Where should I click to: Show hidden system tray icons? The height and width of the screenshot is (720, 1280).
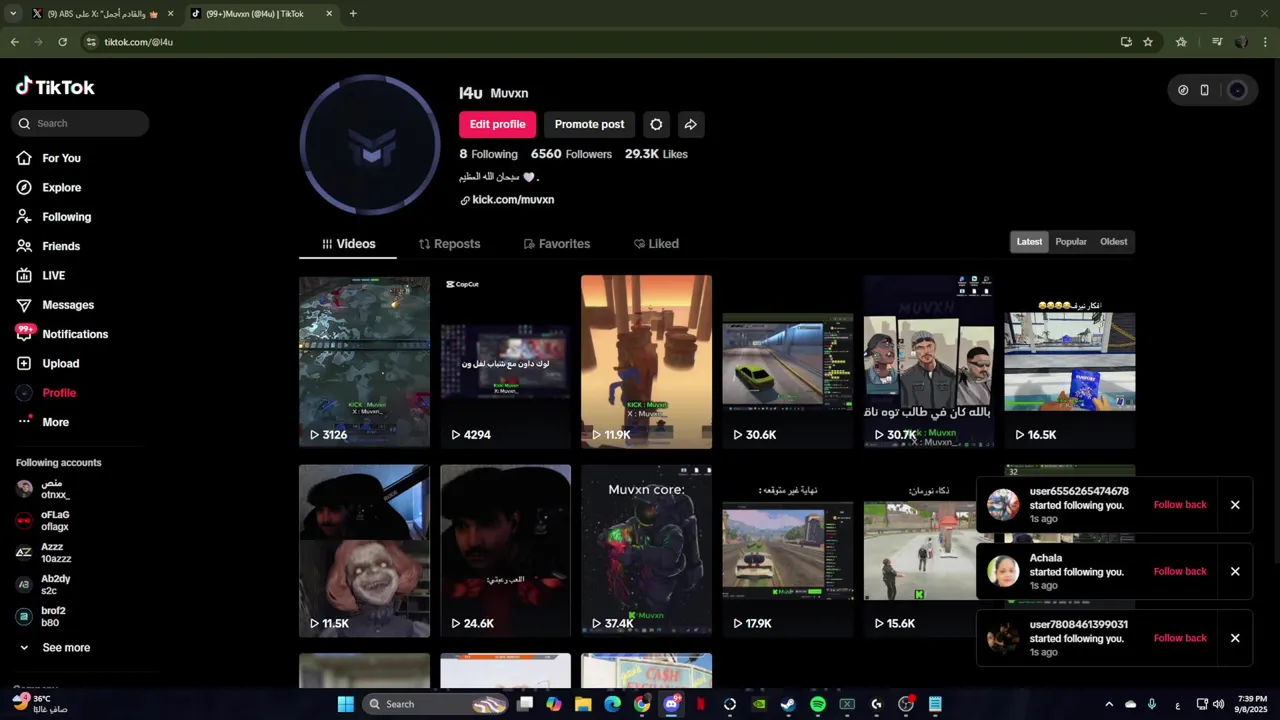pyautogui.click(x=1108, y=704)
